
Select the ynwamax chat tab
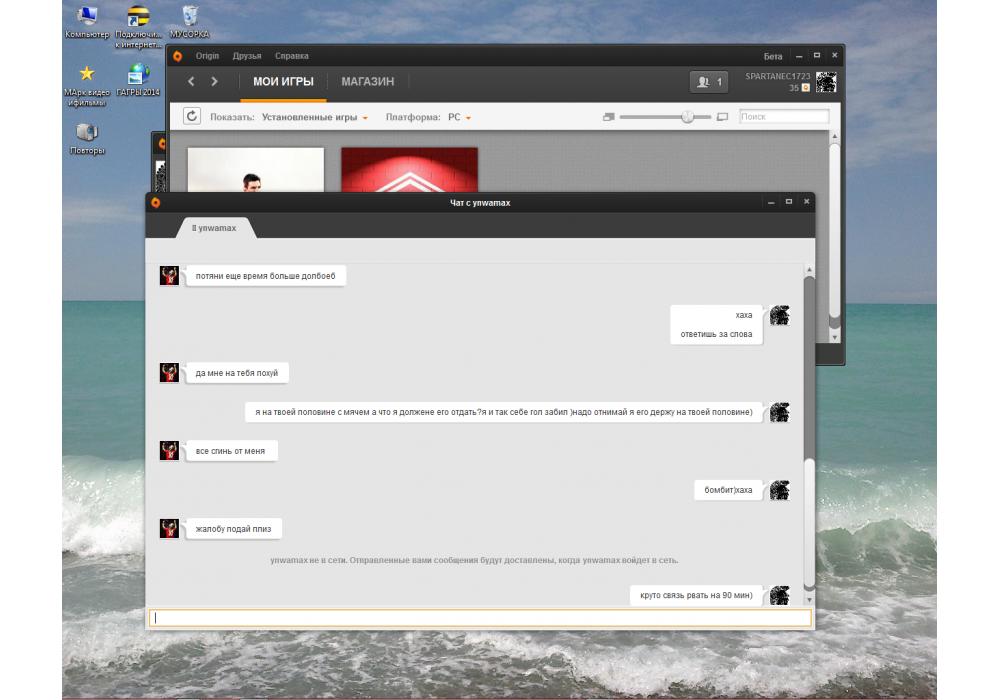[216, 228]
